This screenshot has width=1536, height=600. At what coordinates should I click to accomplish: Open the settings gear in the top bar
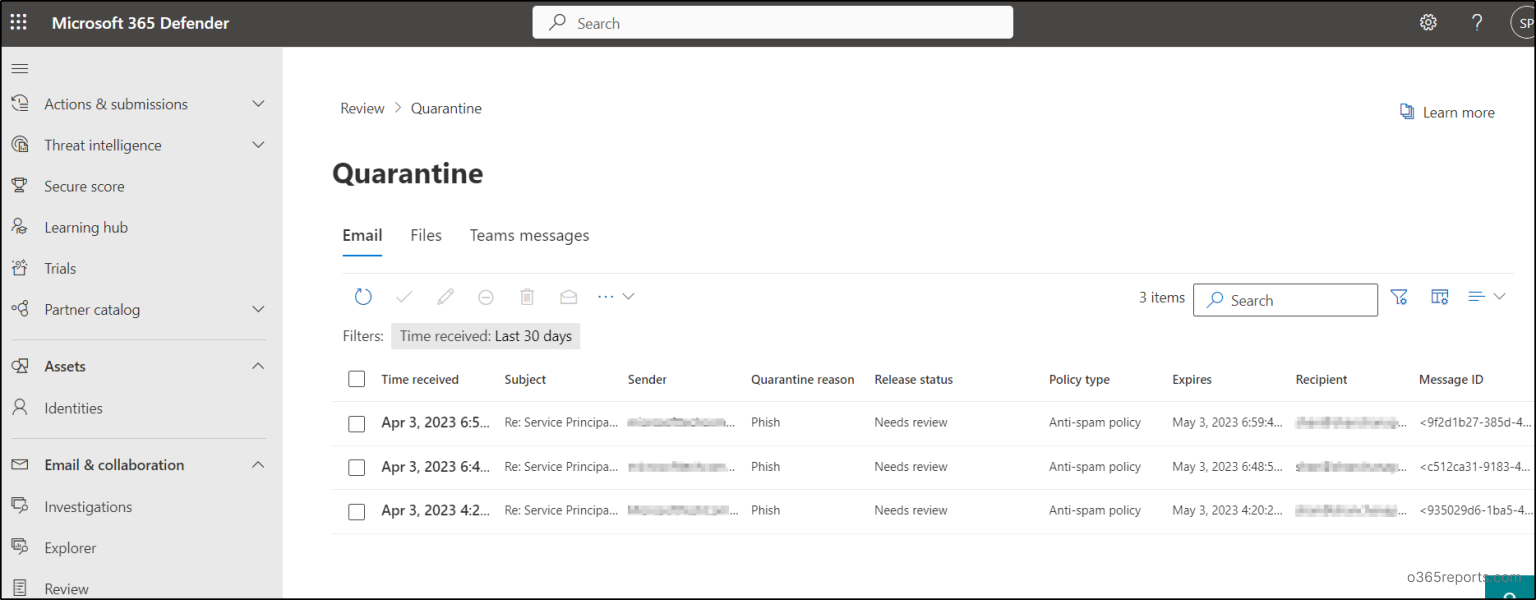[x=1428, y=21]
